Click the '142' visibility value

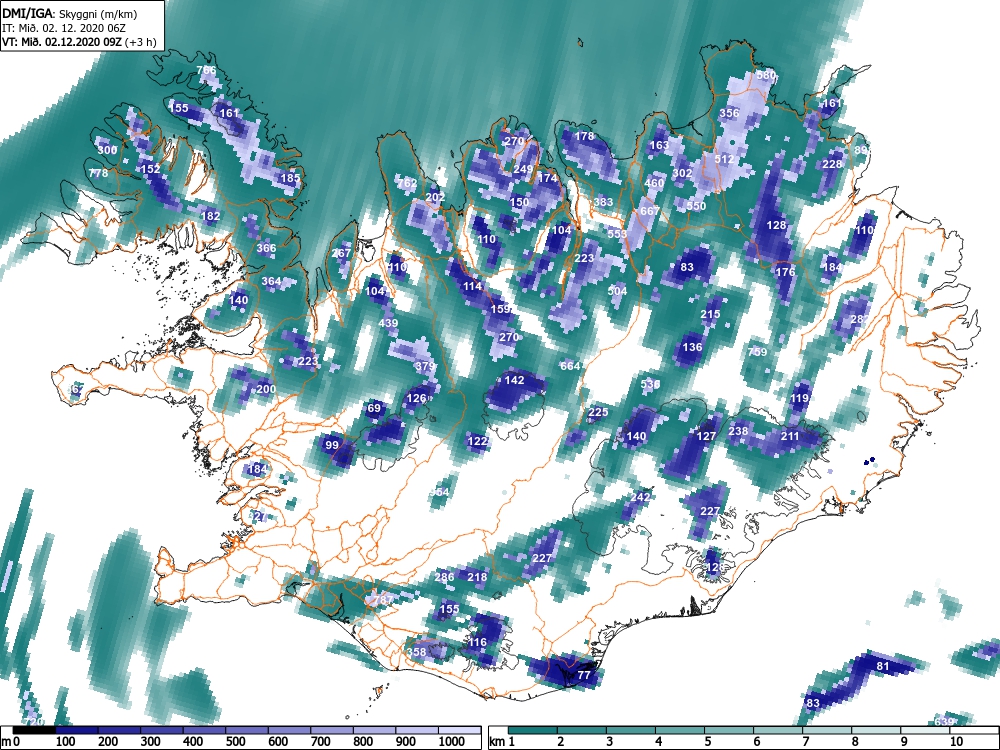click(x=514, y=379)
